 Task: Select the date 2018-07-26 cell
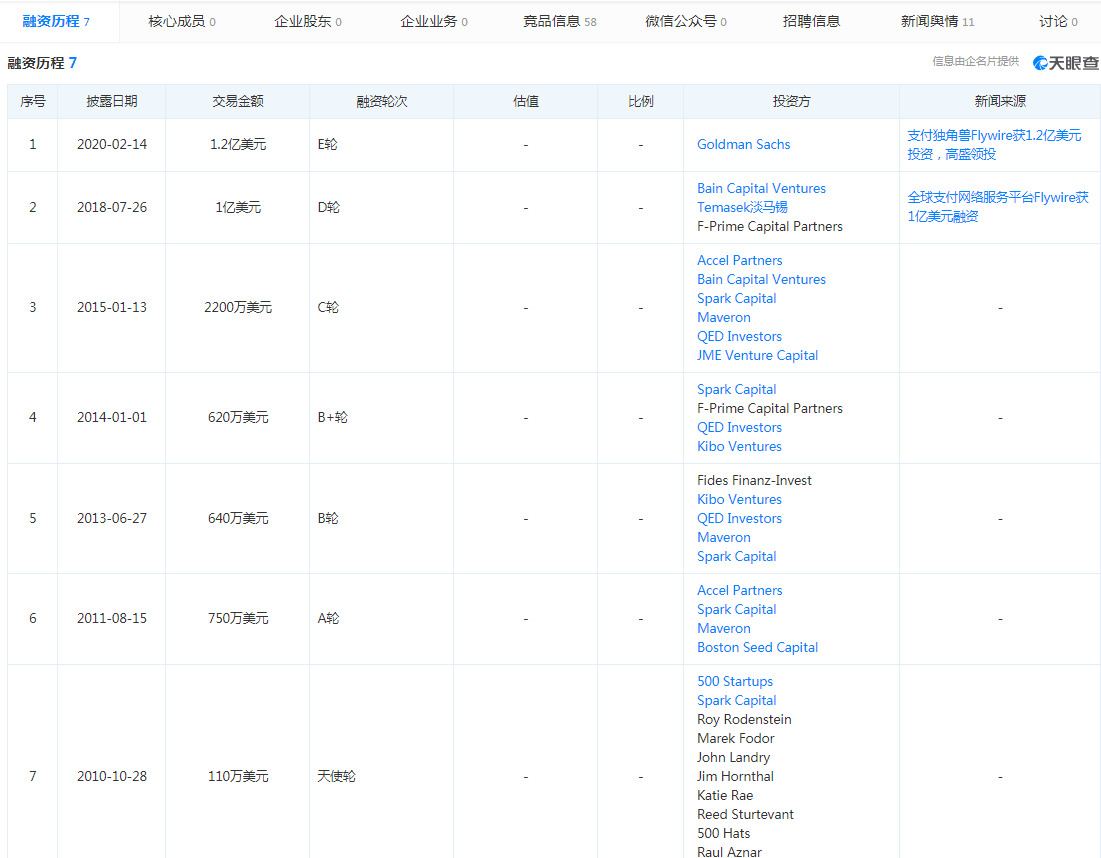coord(112,208)
